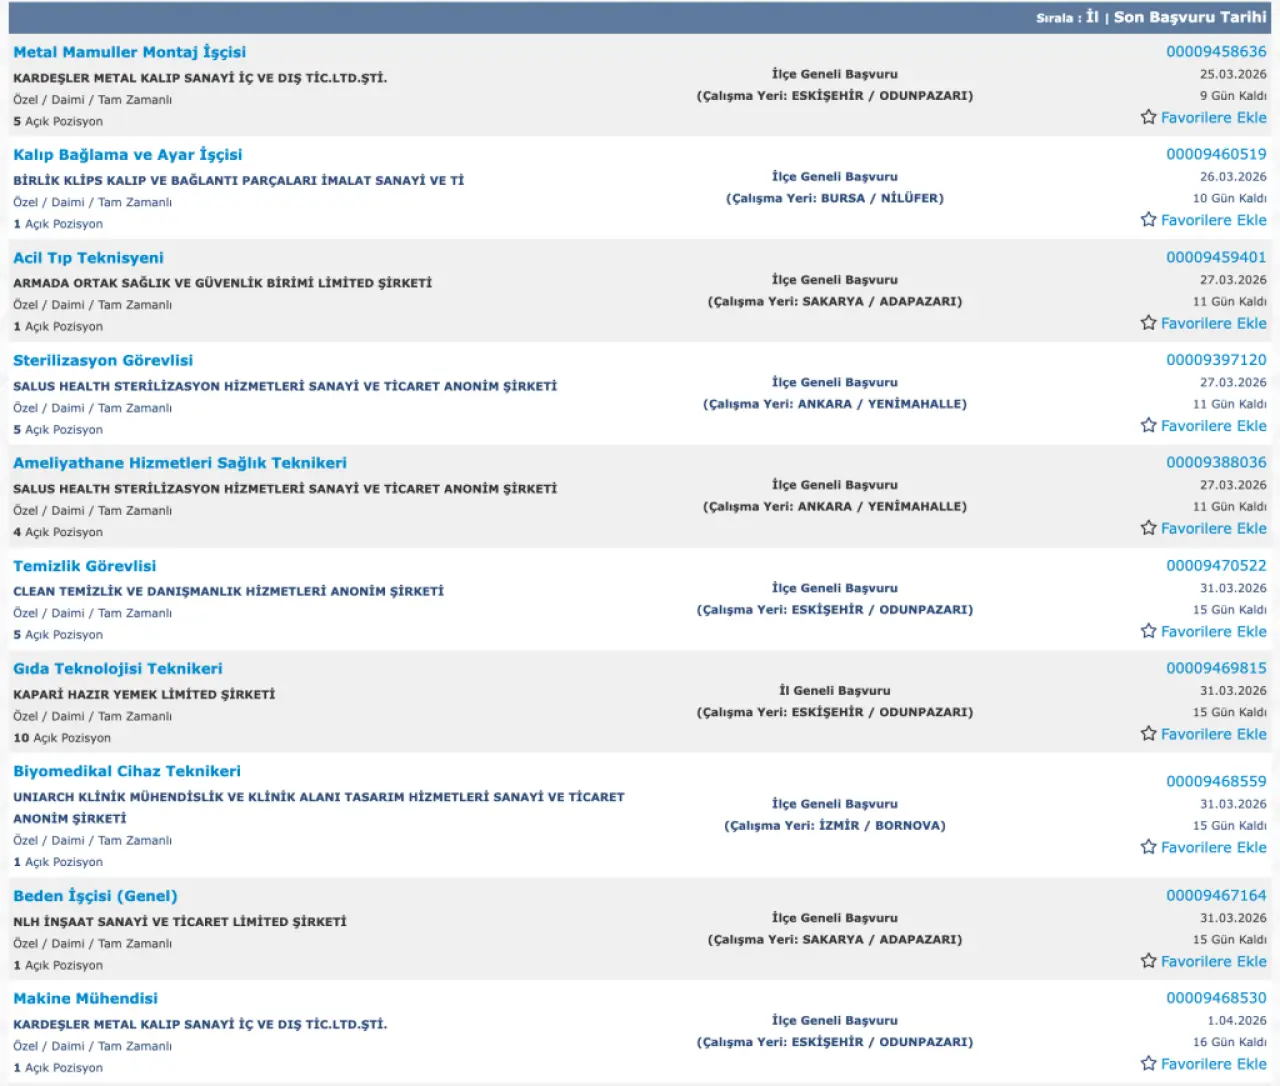Viewport: 1280px width, 1086px height.
Task: Click favorite star for Temizlik Görevlisi
Action: (x=1148, y=631)
